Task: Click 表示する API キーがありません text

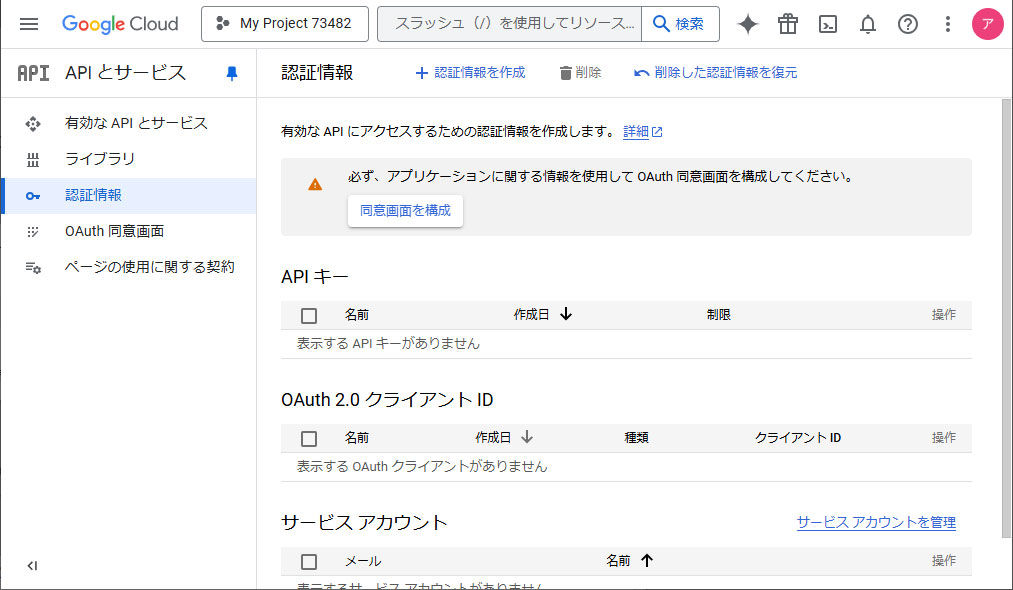Action: 388,344
